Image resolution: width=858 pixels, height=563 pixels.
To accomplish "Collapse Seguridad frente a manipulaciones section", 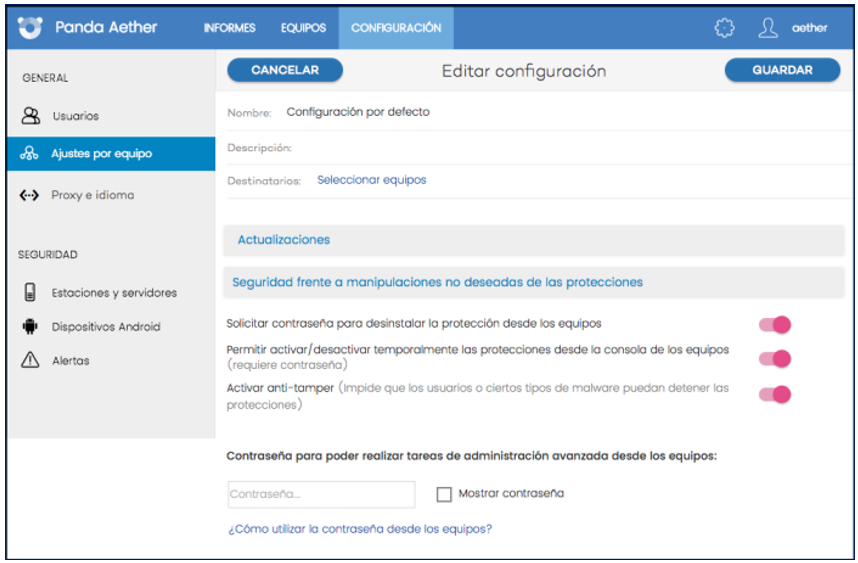I will [x=534, y=282].
